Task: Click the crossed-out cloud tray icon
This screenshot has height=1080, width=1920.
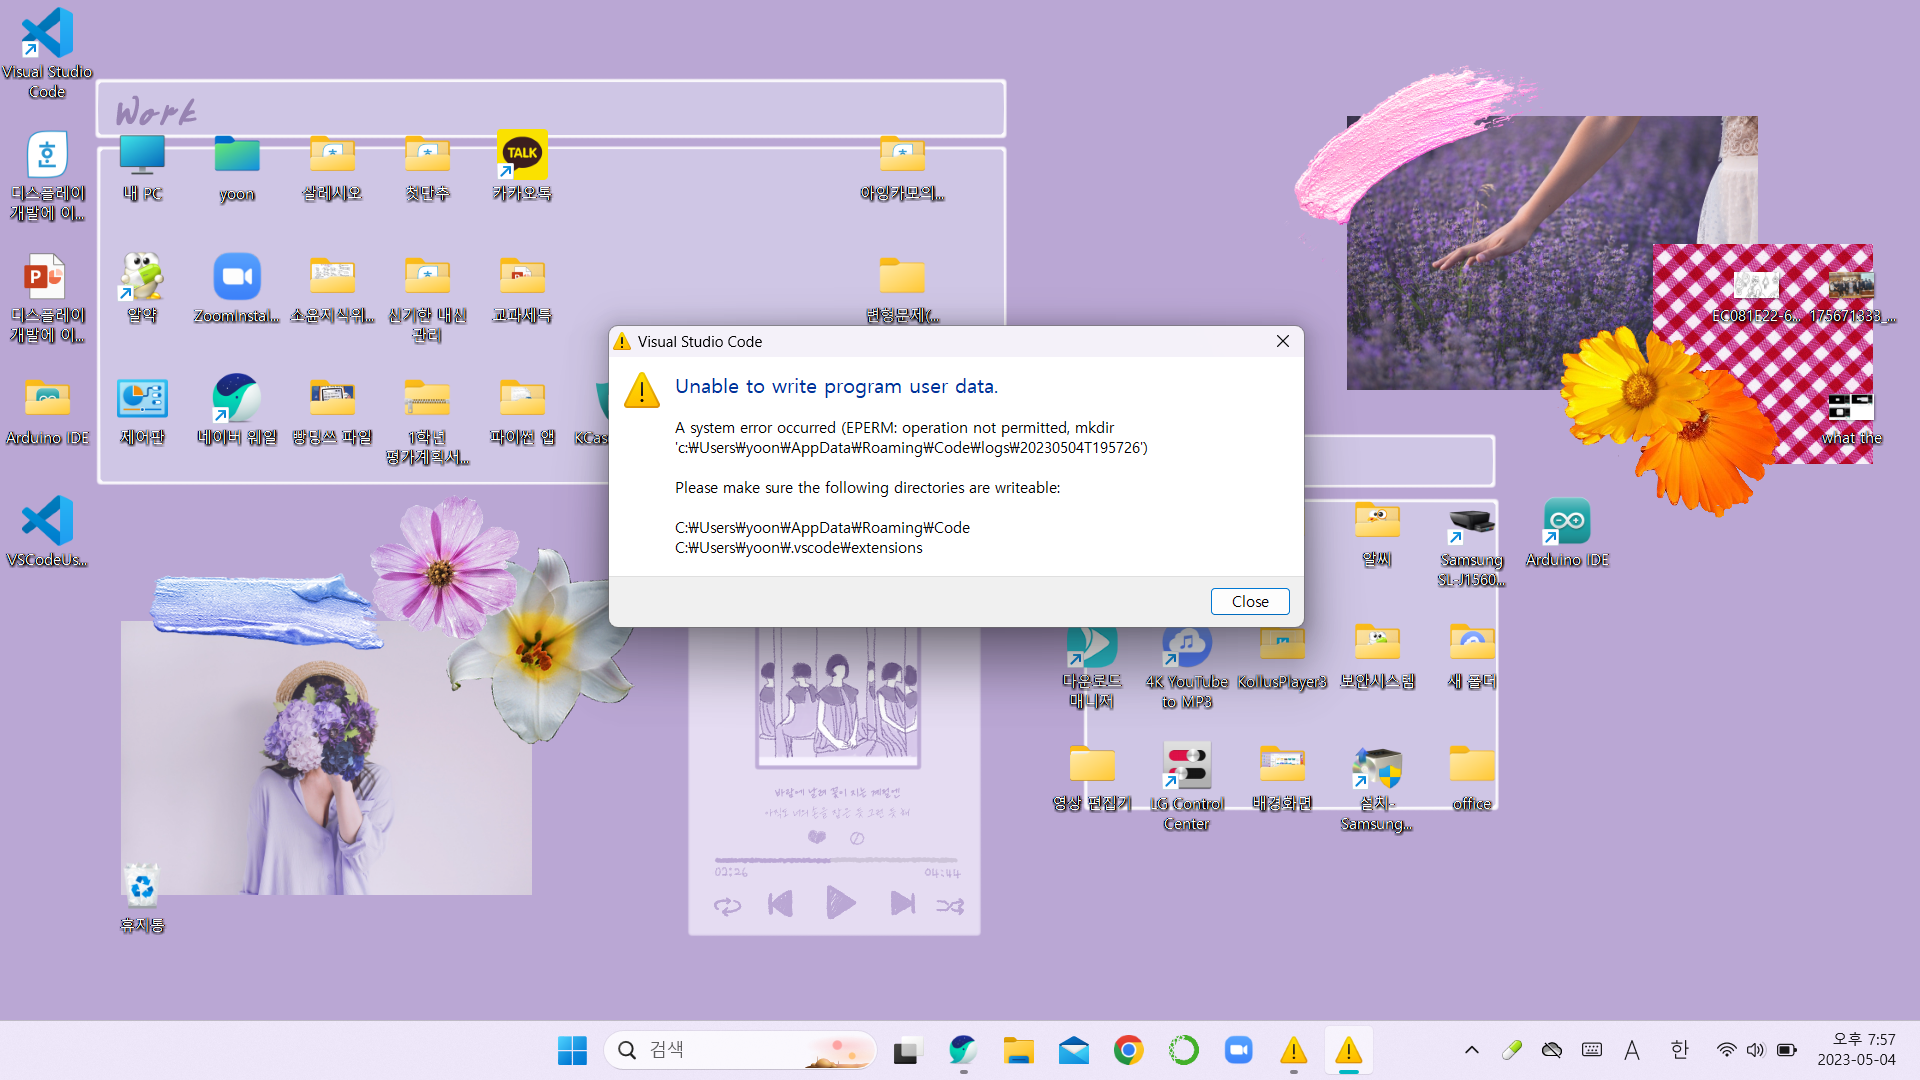Action: point(1552,1050)
